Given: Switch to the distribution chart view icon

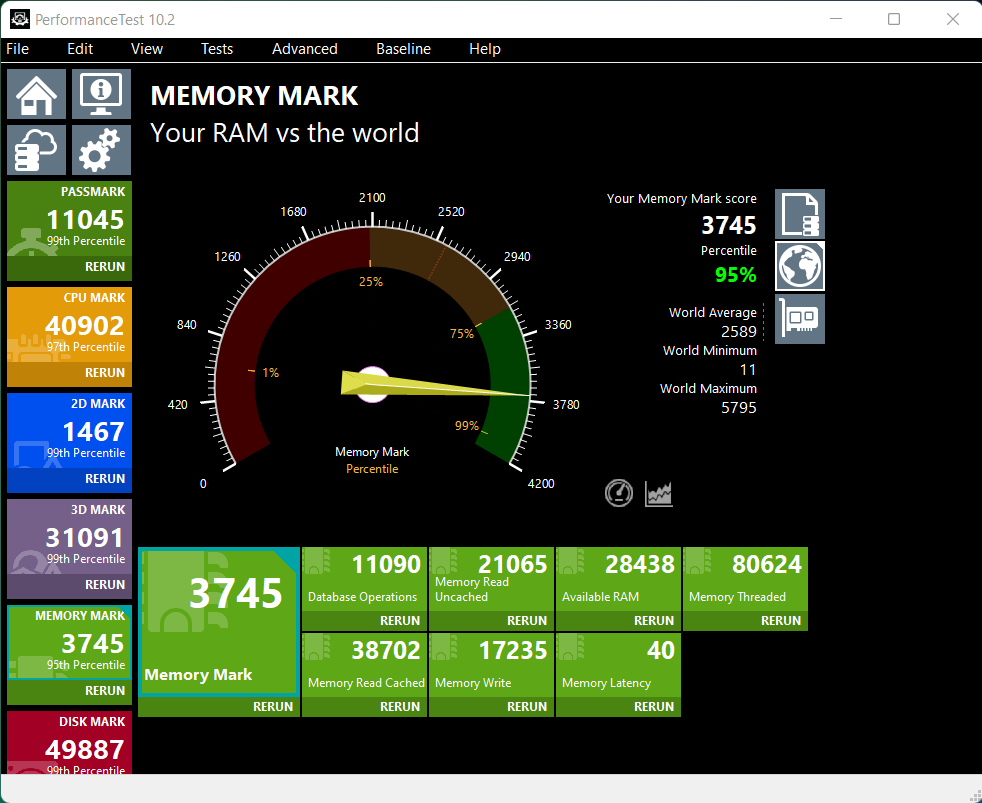Looking at the screenshot, I should click(659, 492).
